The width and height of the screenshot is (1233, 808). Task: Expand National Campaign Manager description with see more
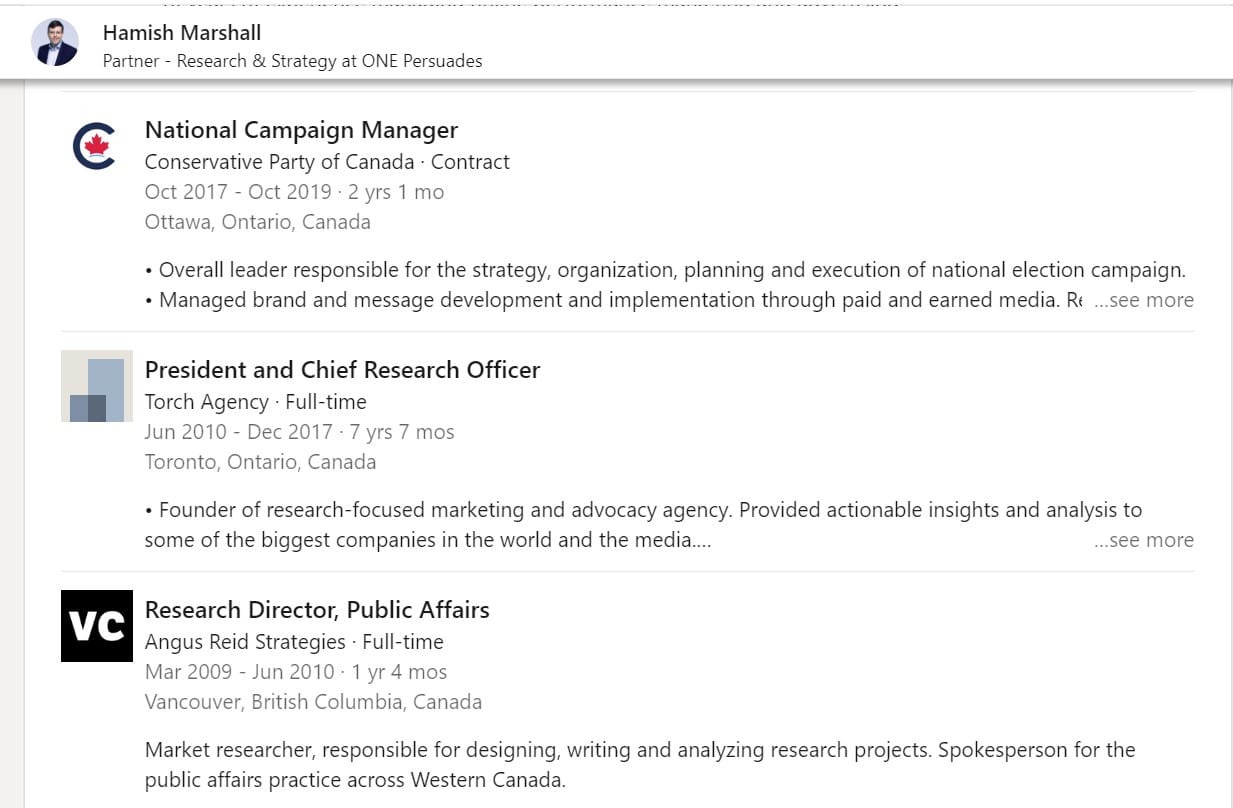pyautogui.click(x=1143, y=300)
